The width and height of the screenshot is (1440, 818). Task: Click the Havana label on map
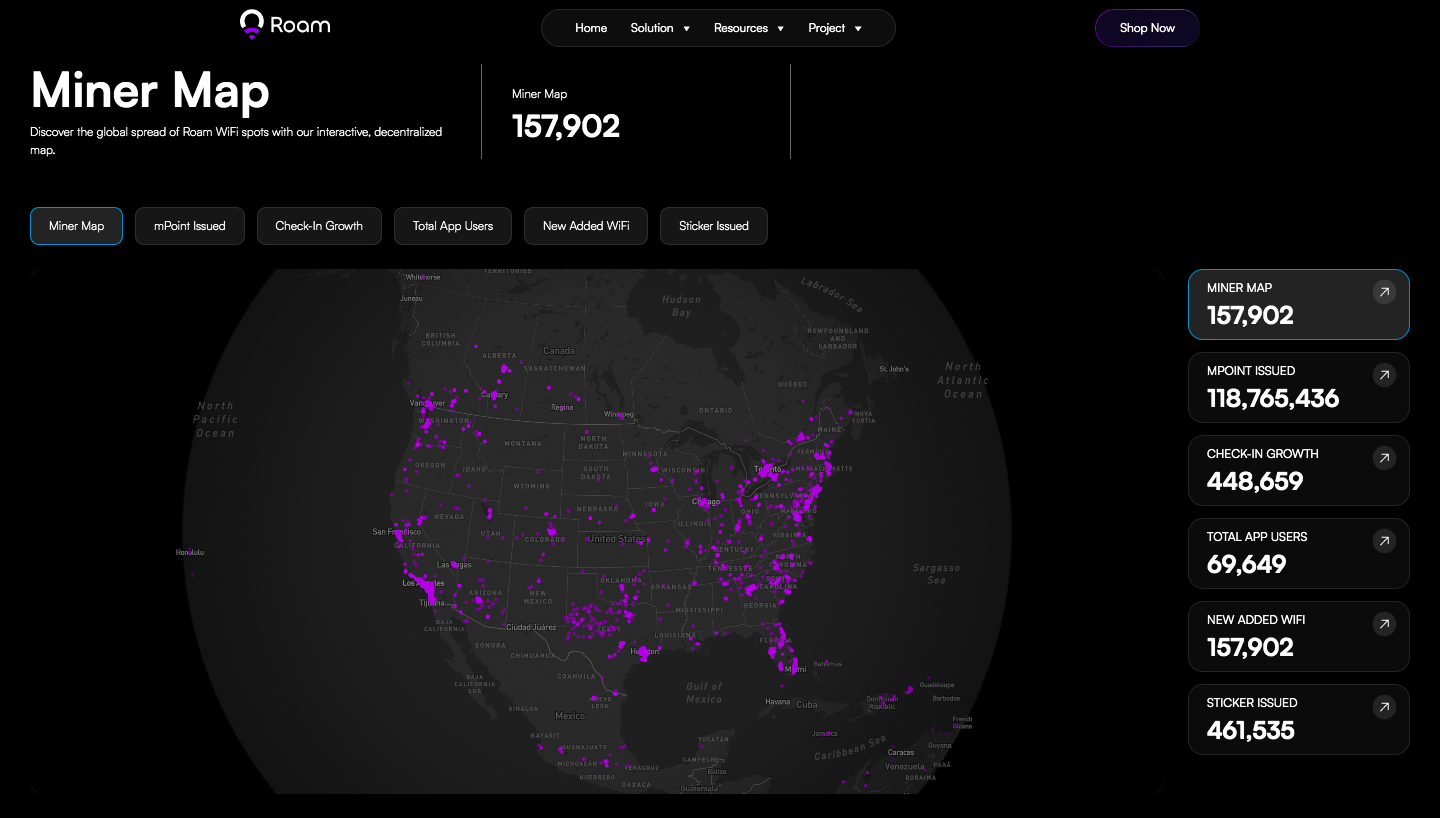coord(778,701)
